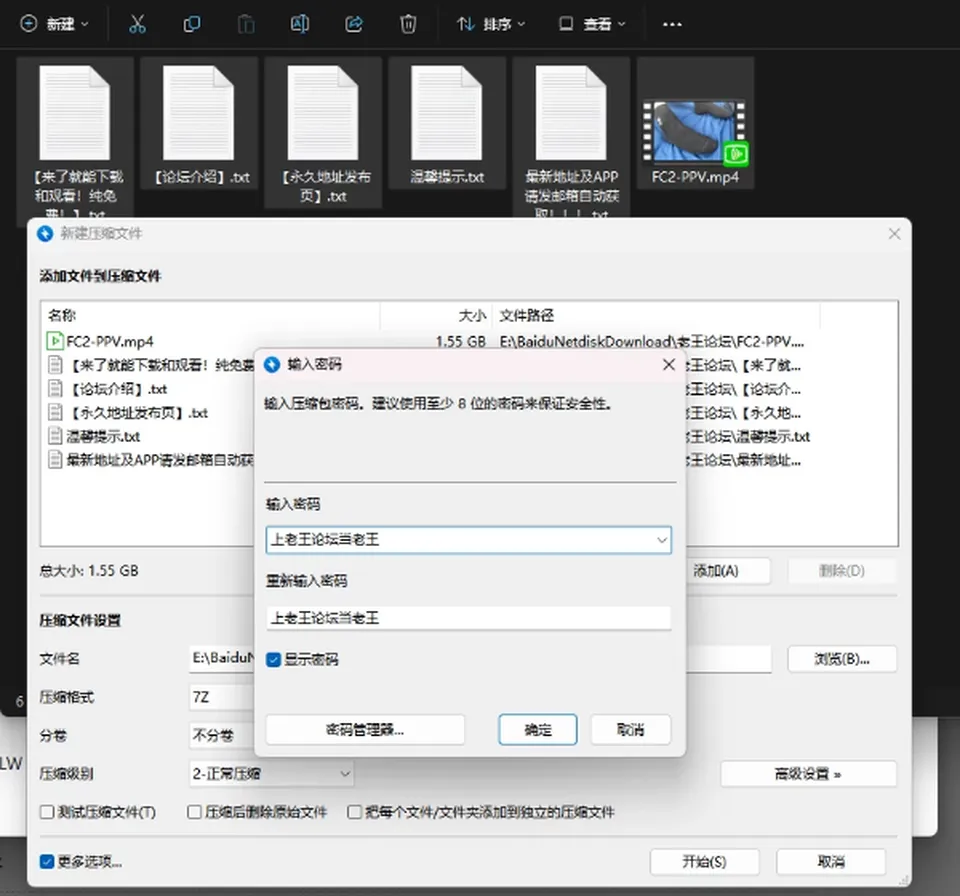The width and height of the screenshot is (960, 896).
Task: Enable the 测试压缩文件(T) checkbox
Action: 47,812
